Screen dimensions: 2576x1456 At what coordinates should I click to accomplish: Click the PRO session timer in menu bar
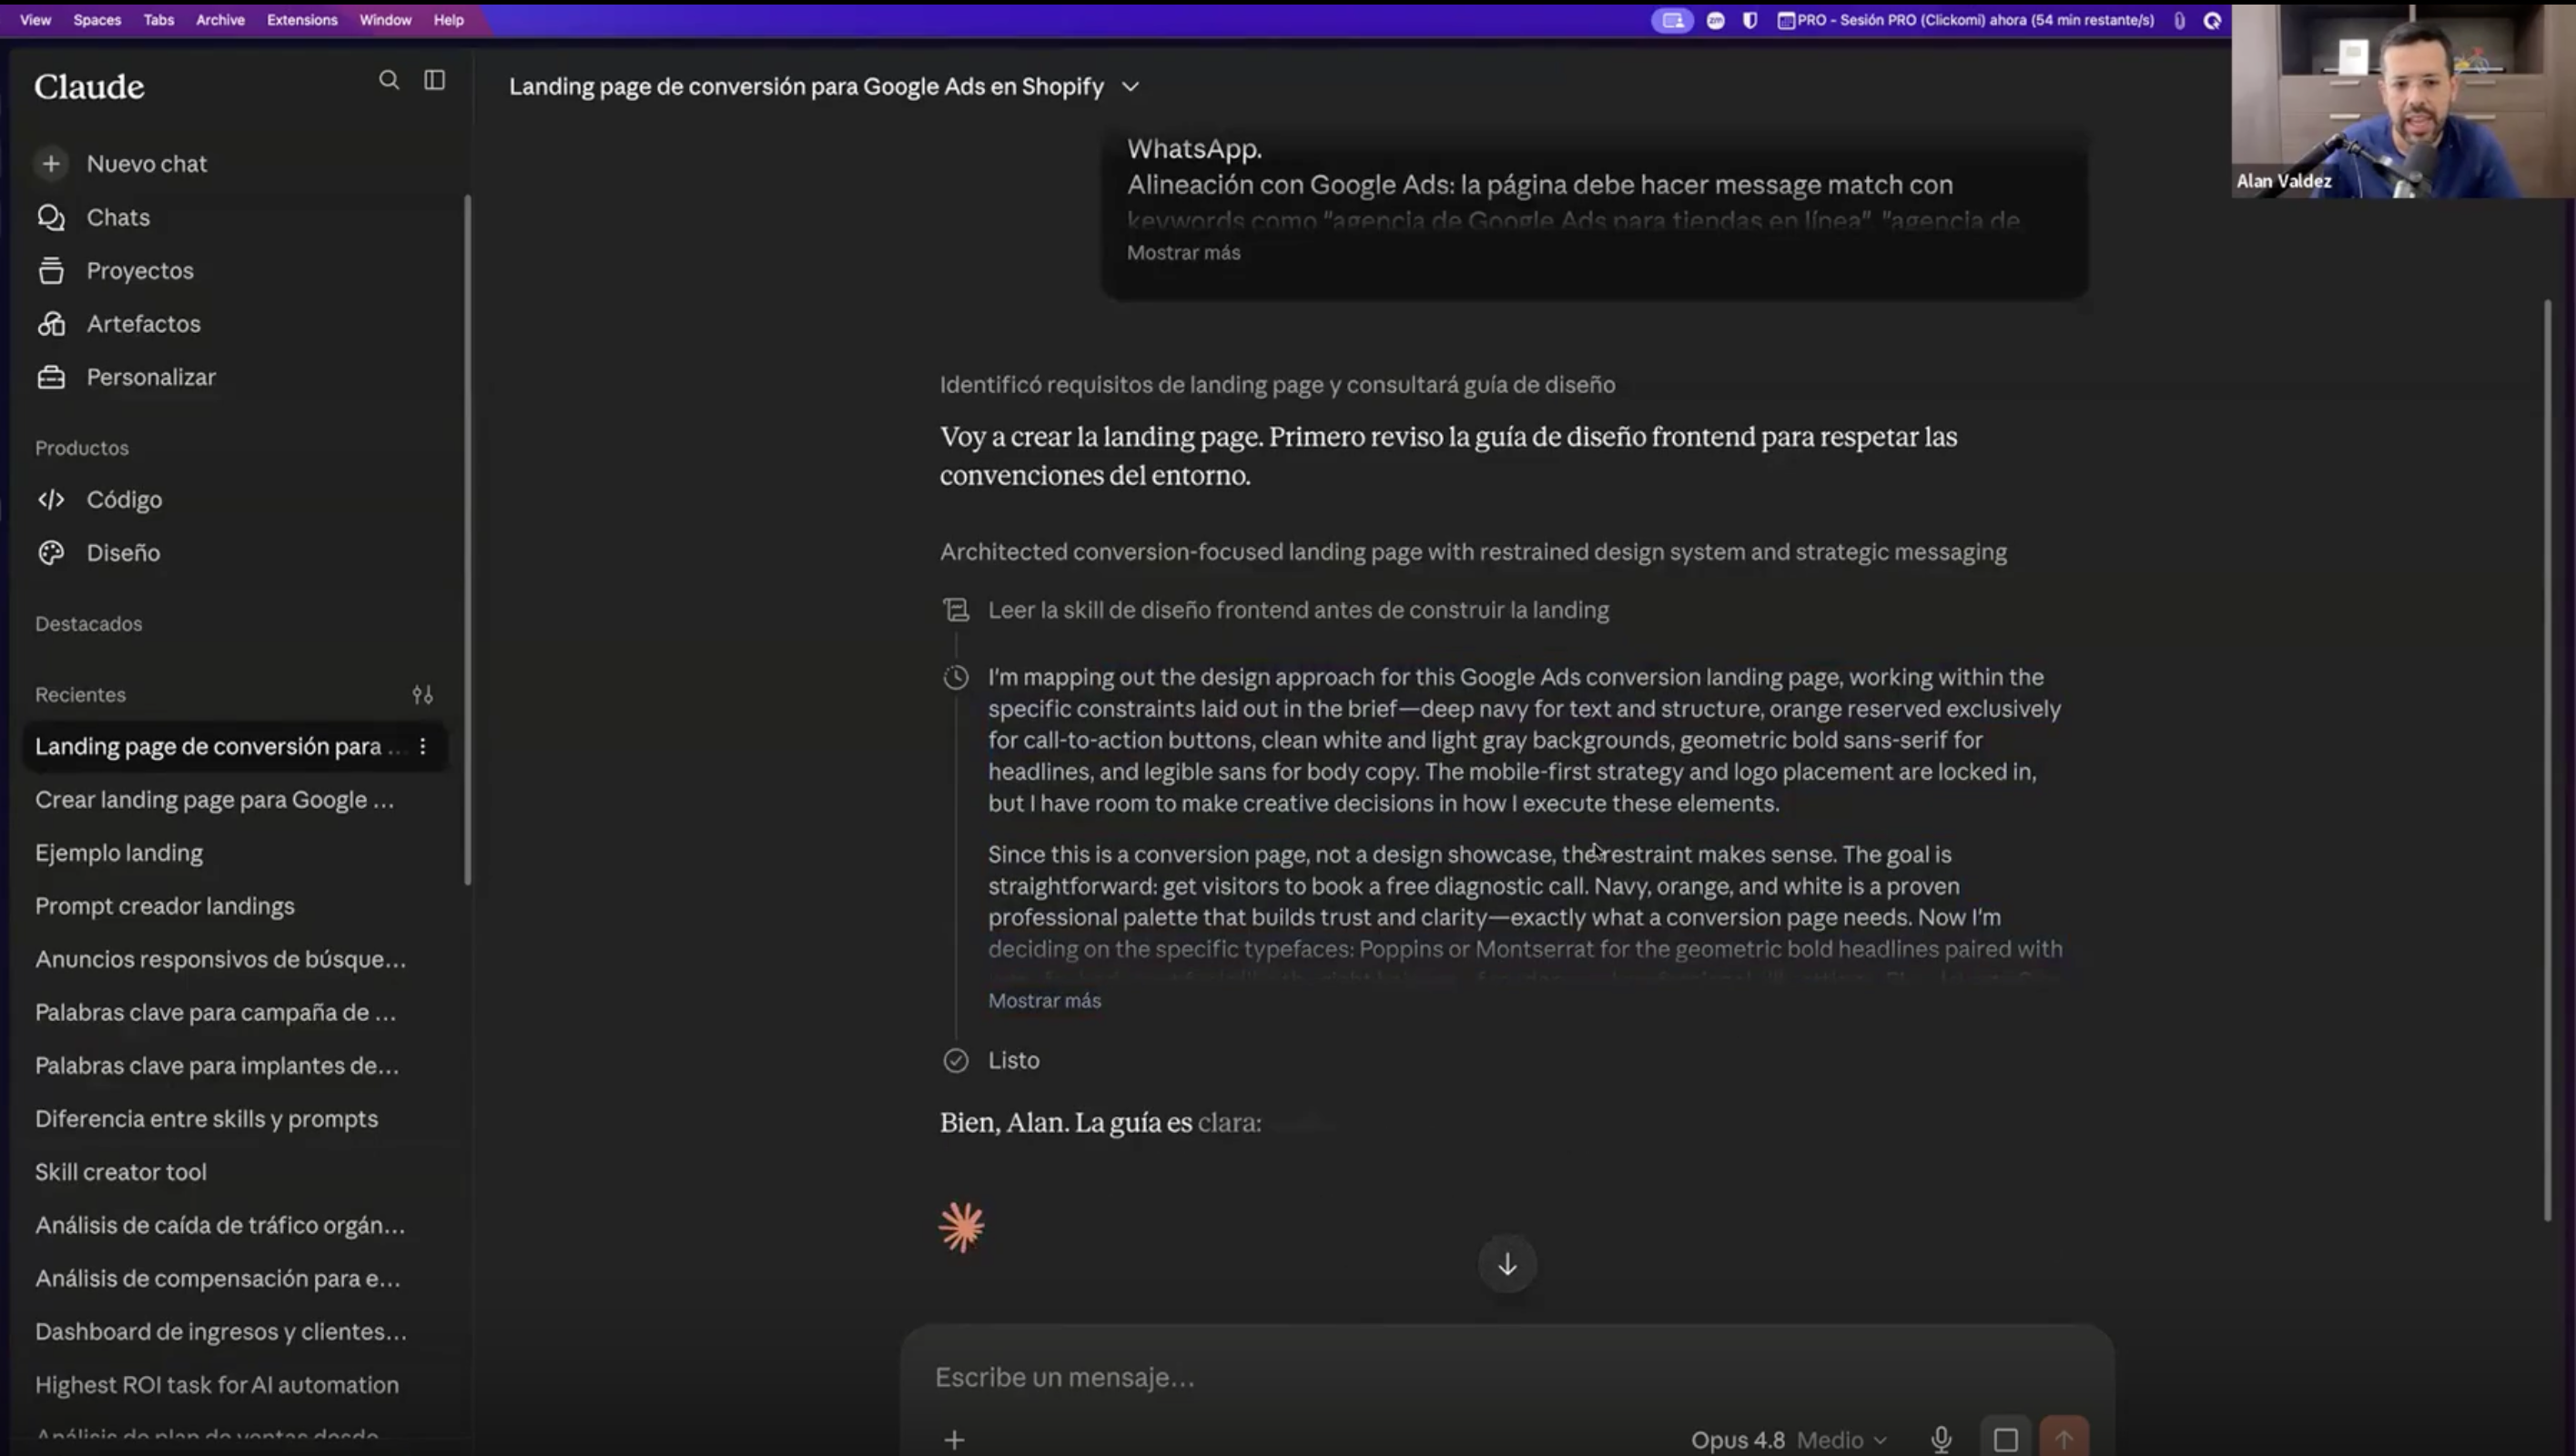1966,20
